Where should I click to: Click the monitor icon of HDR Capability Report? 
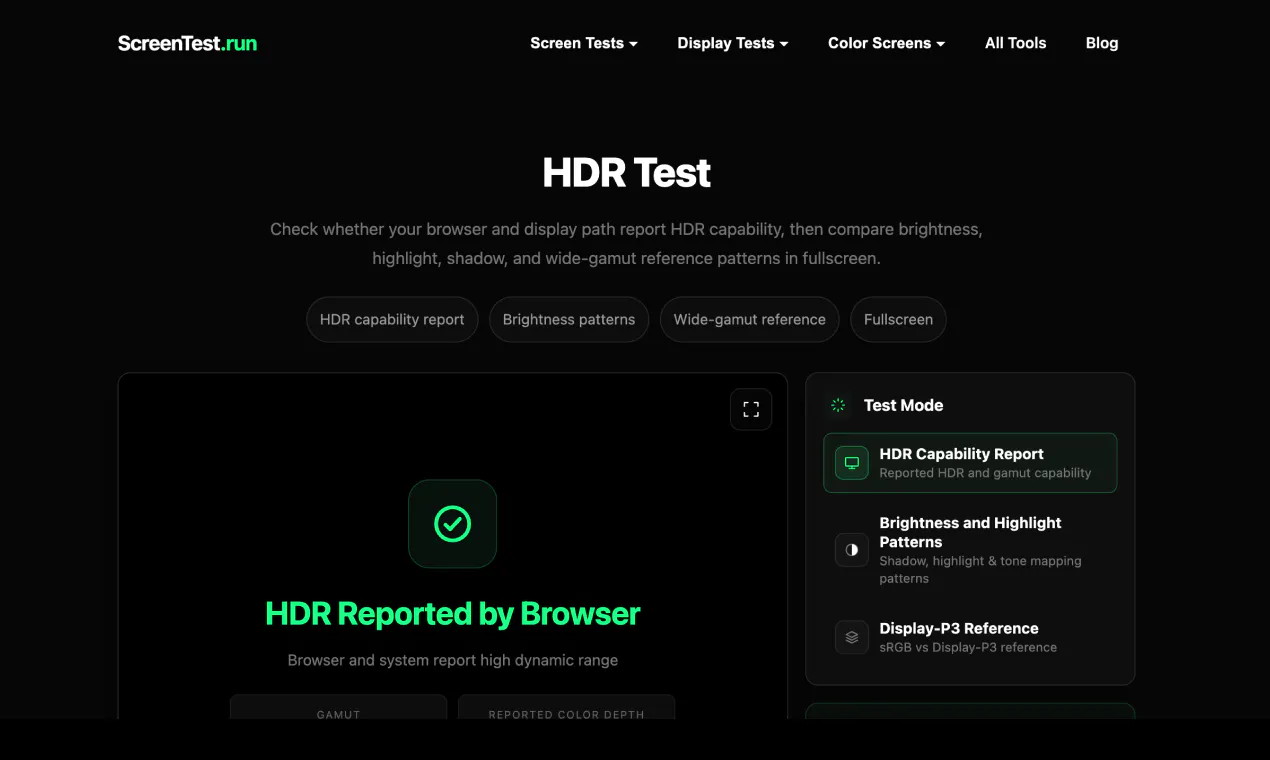(x=852, y=463)
